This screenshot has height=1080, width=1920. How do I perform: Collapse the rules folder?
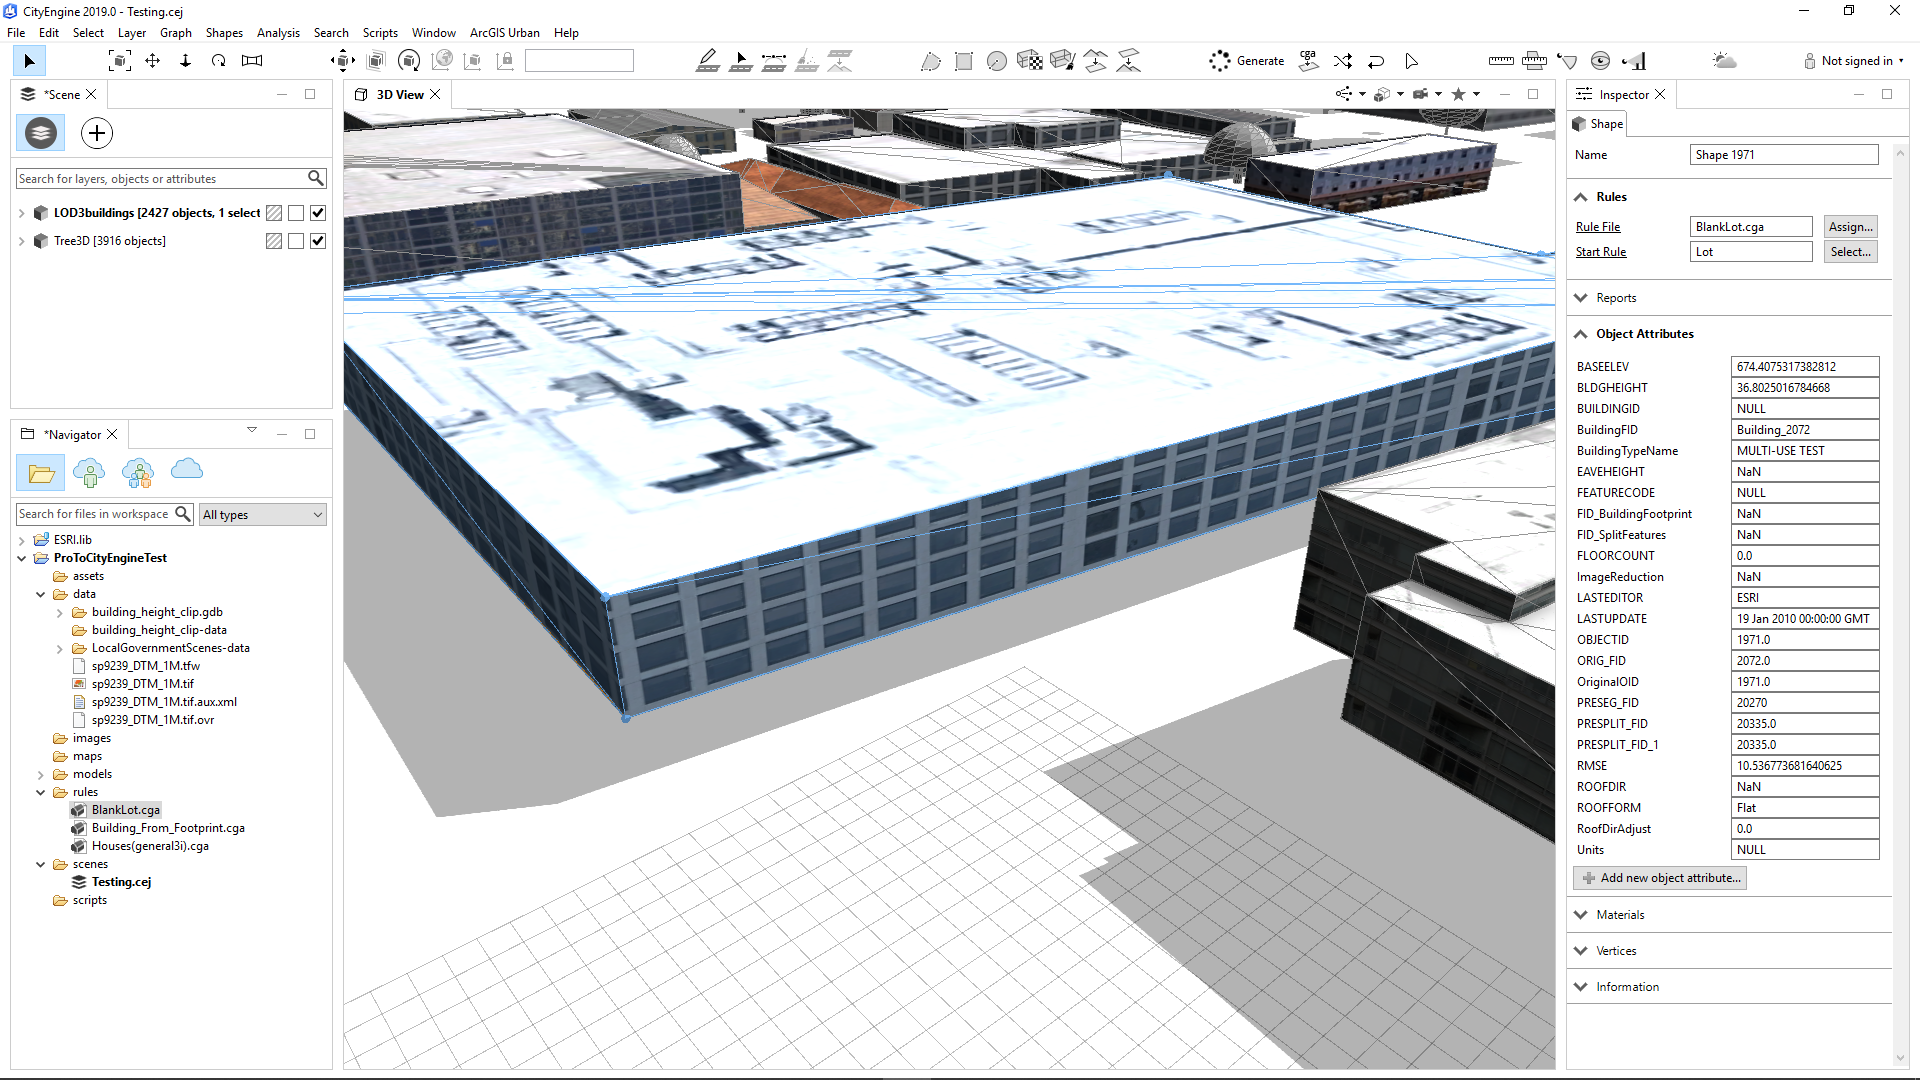40,792
